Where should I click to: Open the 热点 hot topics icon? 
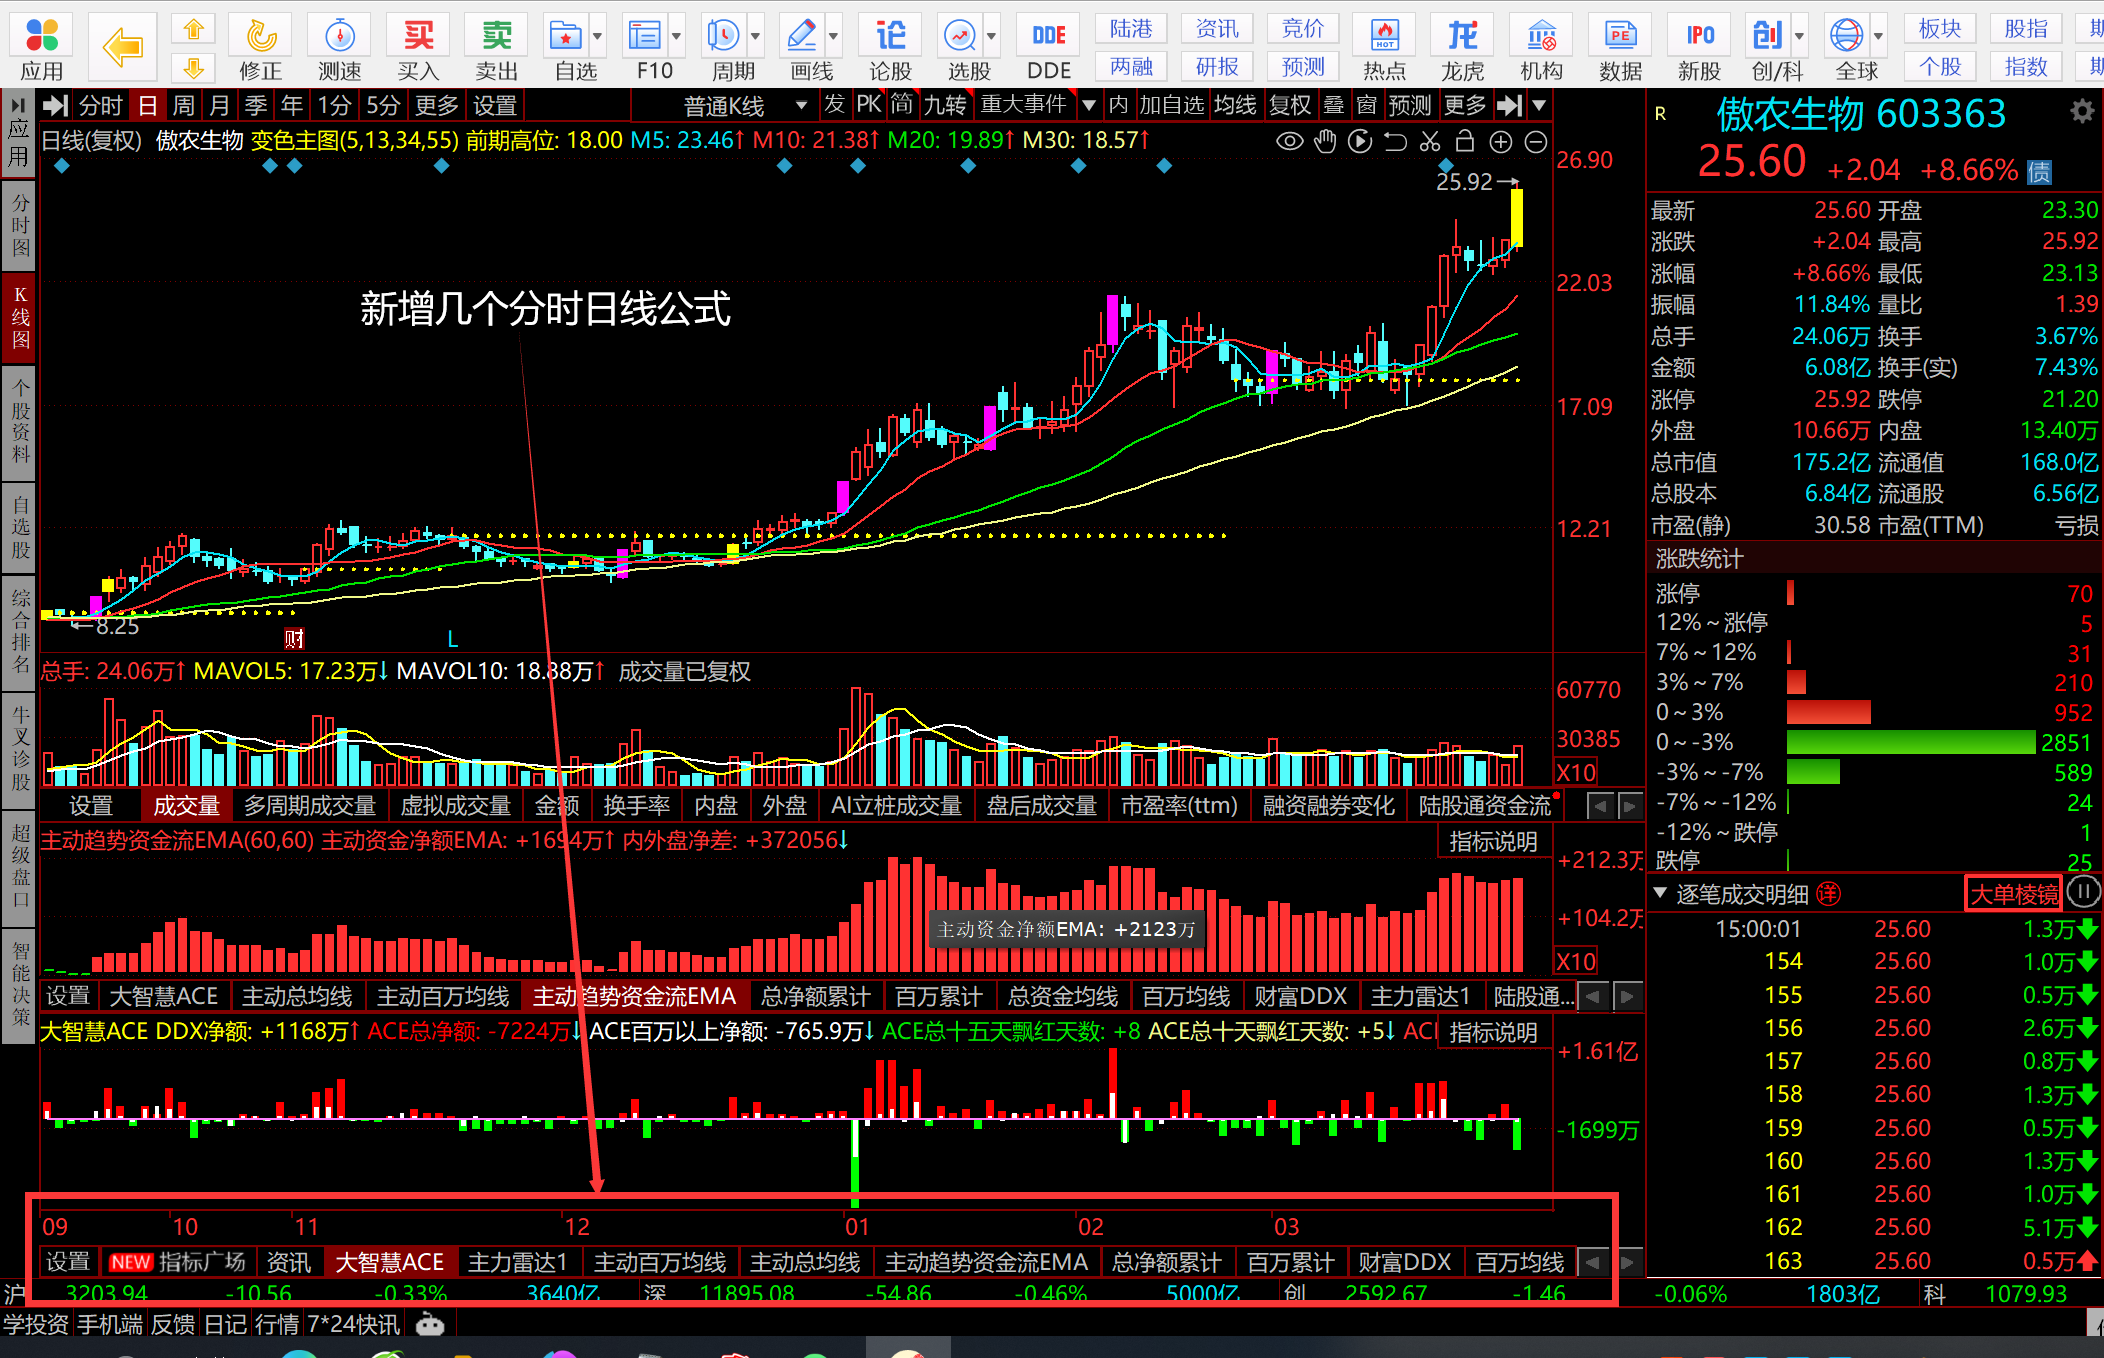point(1384,47)
